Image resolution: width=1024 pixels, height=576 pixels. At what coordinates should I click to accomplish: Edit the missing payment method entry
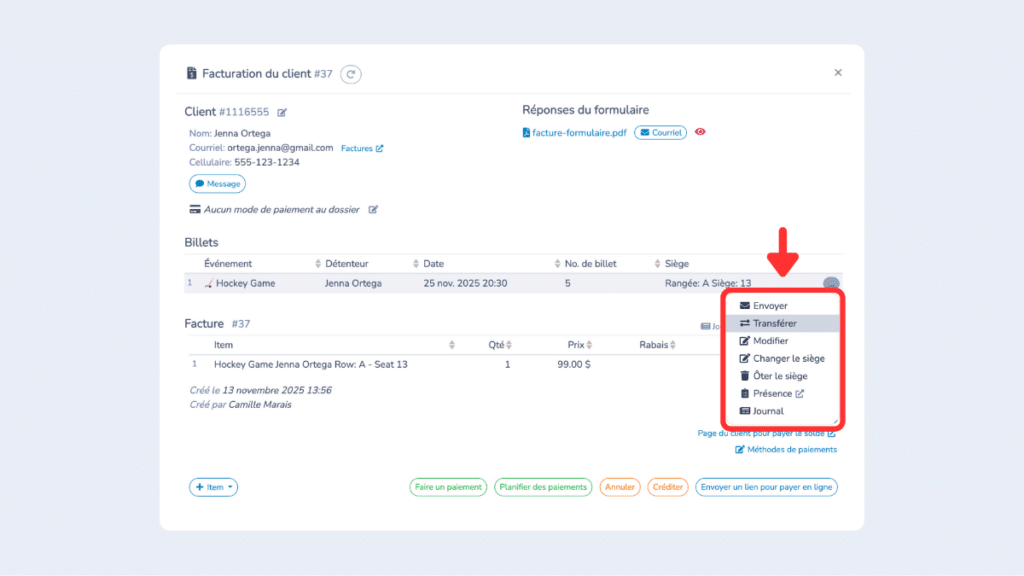coord(373,209)
